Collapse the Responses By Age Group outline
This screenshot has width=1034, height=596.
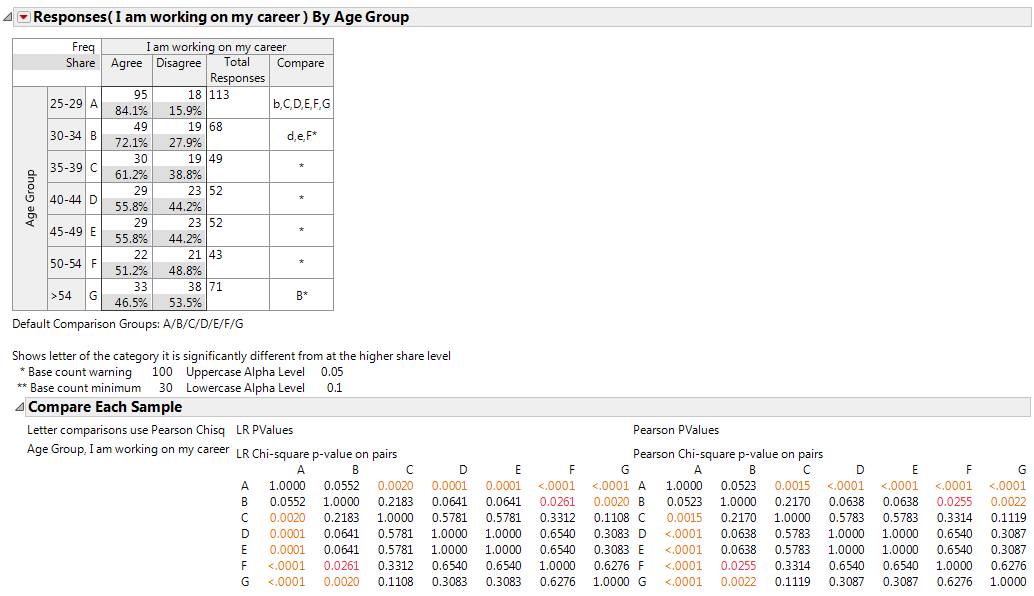[9, 17]
